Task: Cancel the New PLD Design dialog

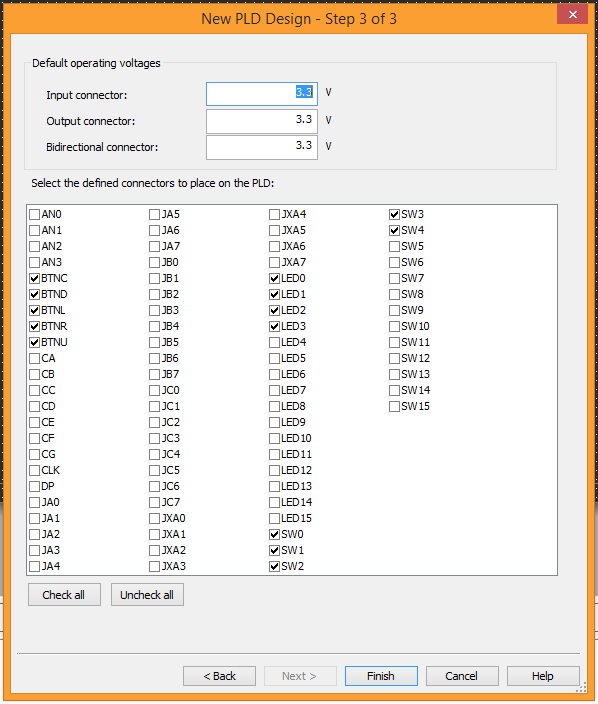Action: pyautogui.click(x=462, y=676)
